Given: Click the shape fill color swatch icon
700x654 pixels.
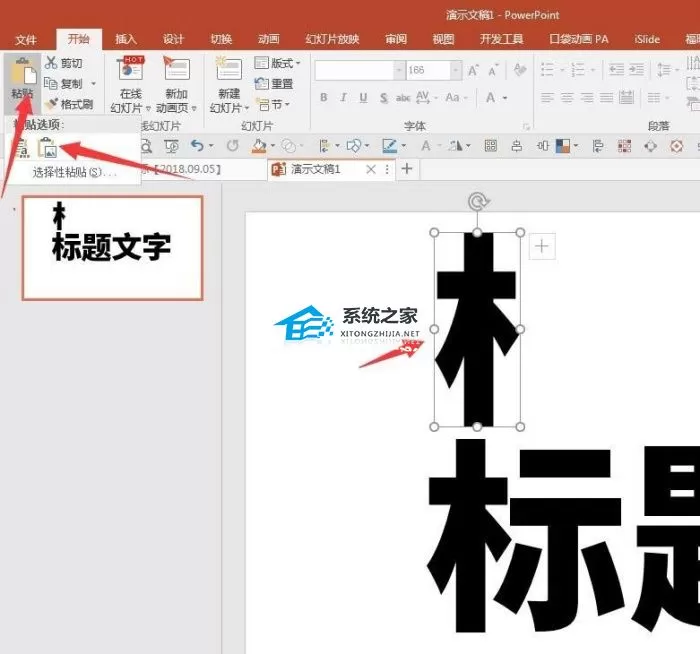Looking at the screenshot, I should [x=259, y=146].
